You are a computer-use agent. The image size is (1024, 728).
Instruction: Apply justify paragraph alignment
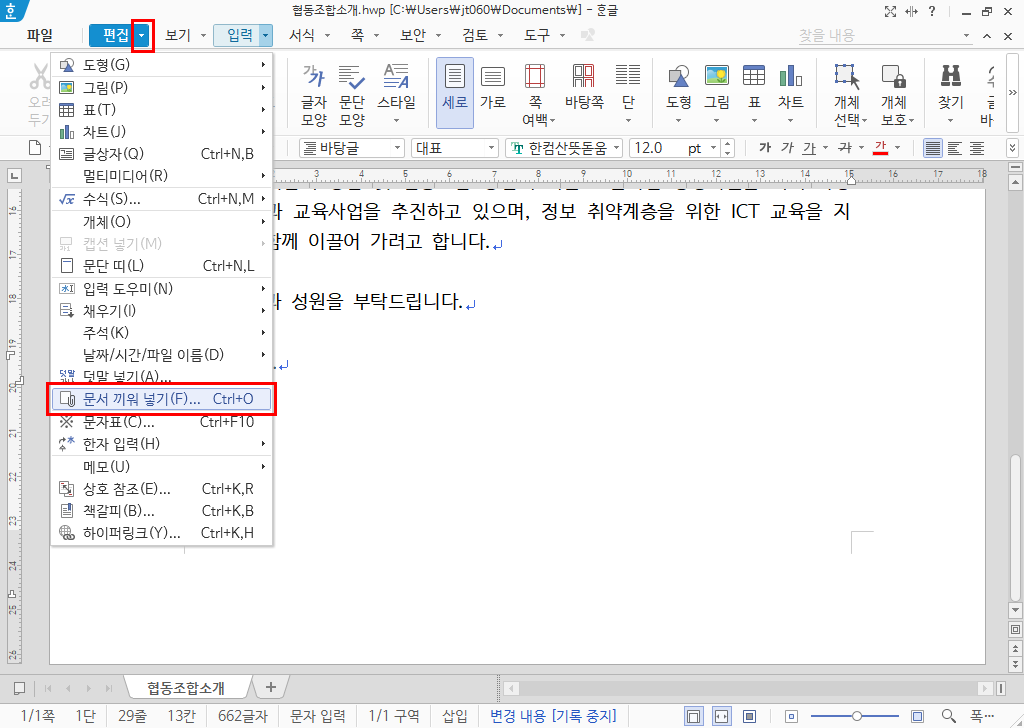[933, 148]
